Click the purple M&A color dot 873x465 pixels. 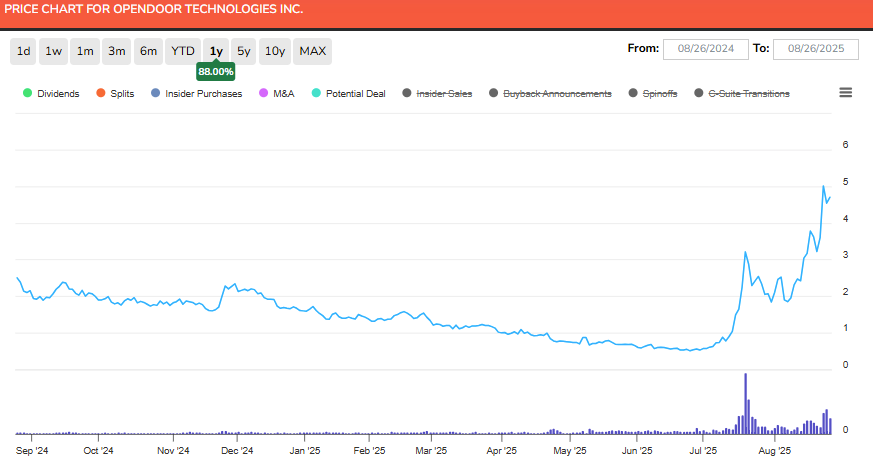(x=264, y=93)
